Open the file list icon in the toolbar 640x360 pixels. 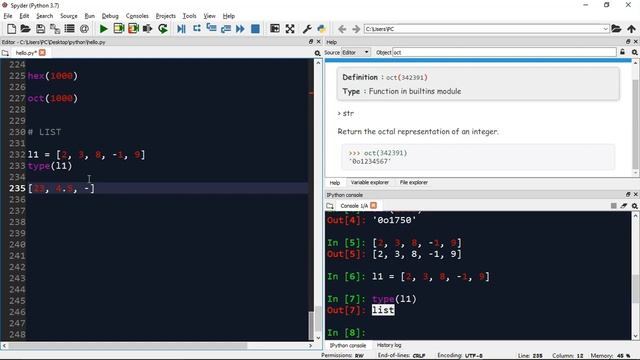[69, 29]
